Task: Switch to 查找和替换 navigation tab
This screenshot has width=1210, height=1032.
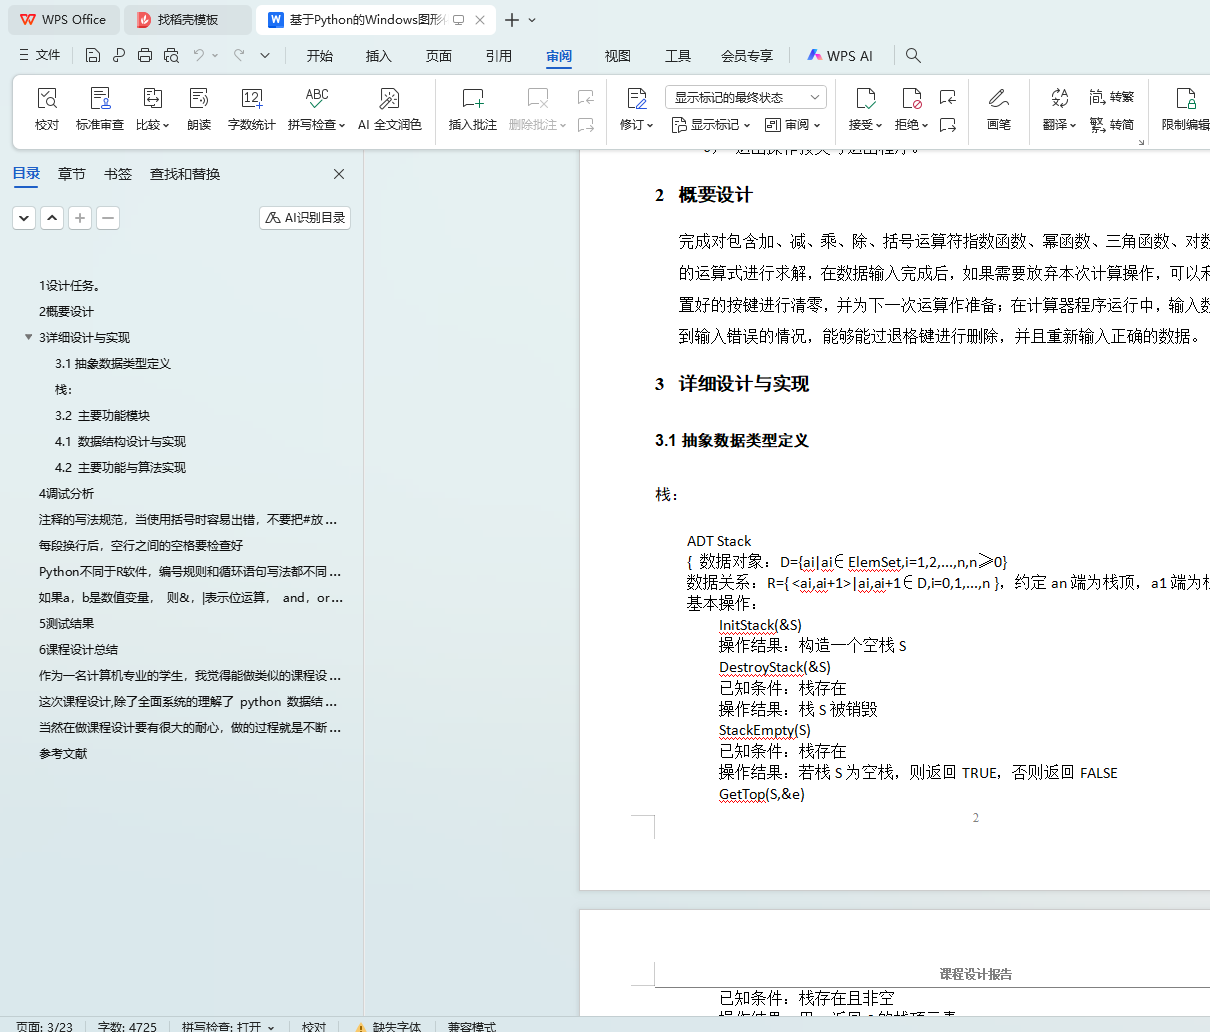Action: (x=185, y=174)
